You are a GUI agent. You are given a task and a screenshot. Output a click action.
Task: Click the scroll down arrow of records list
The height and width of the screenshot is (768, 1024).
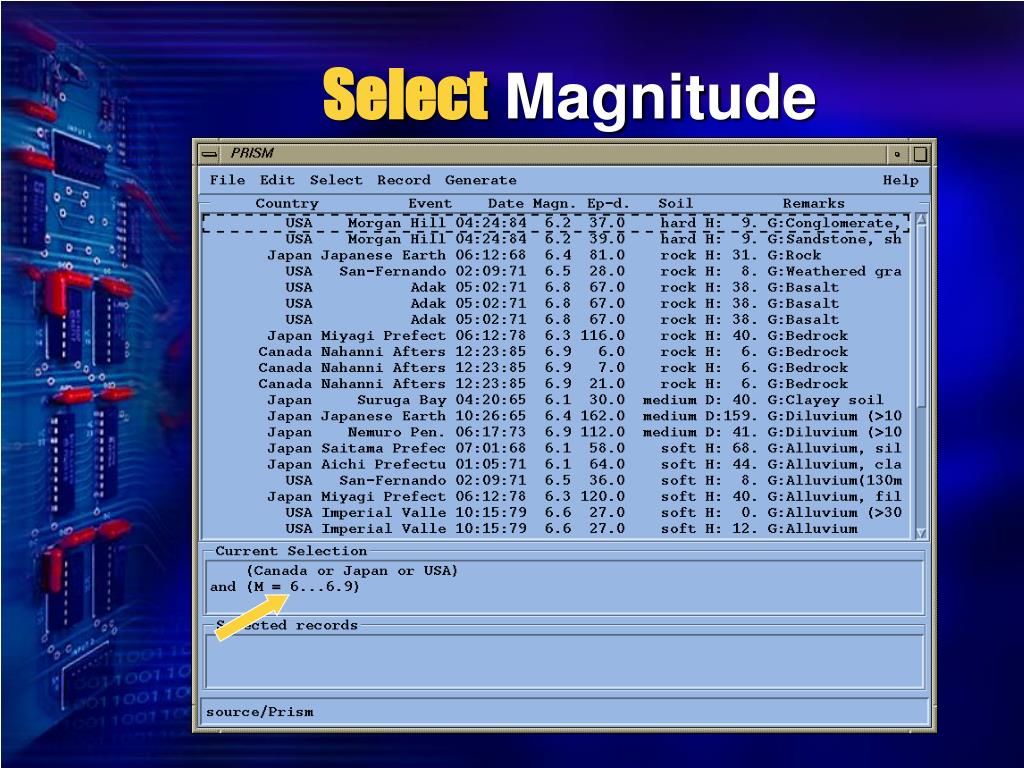(x=921, y=533)
